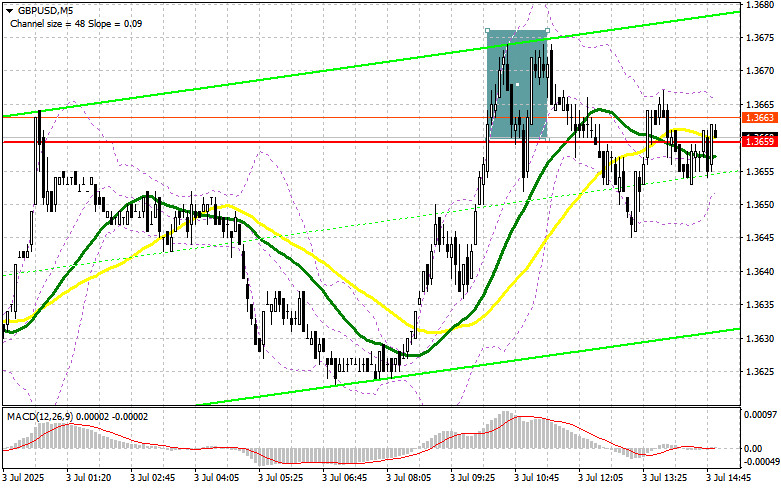
Task: Click the orange 1.3663 price tag
Action: click(760, 118)
